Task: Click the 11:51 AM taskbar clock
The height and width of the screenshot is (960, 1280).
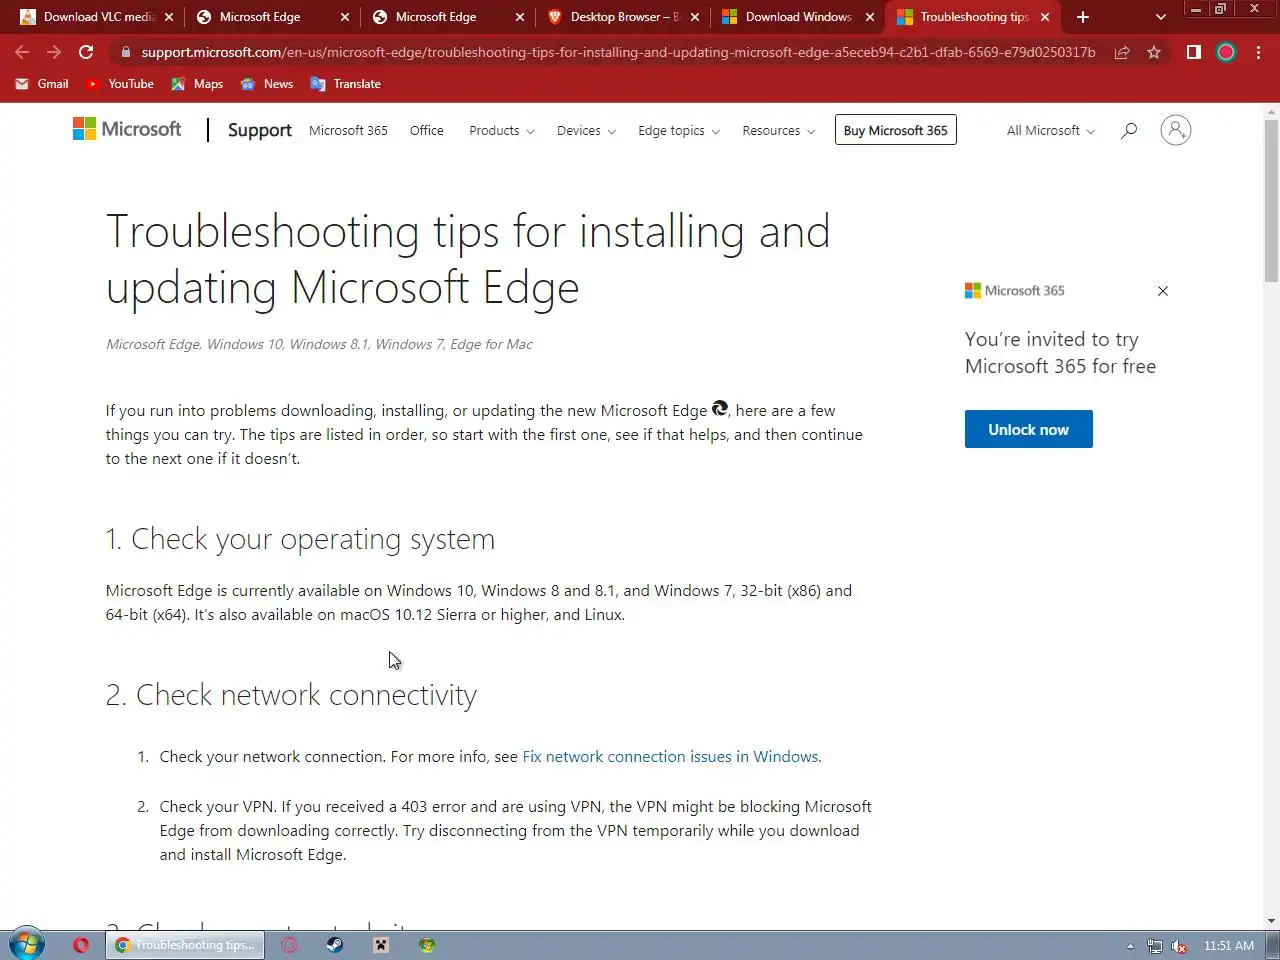Action: (x=1229, y=946)
